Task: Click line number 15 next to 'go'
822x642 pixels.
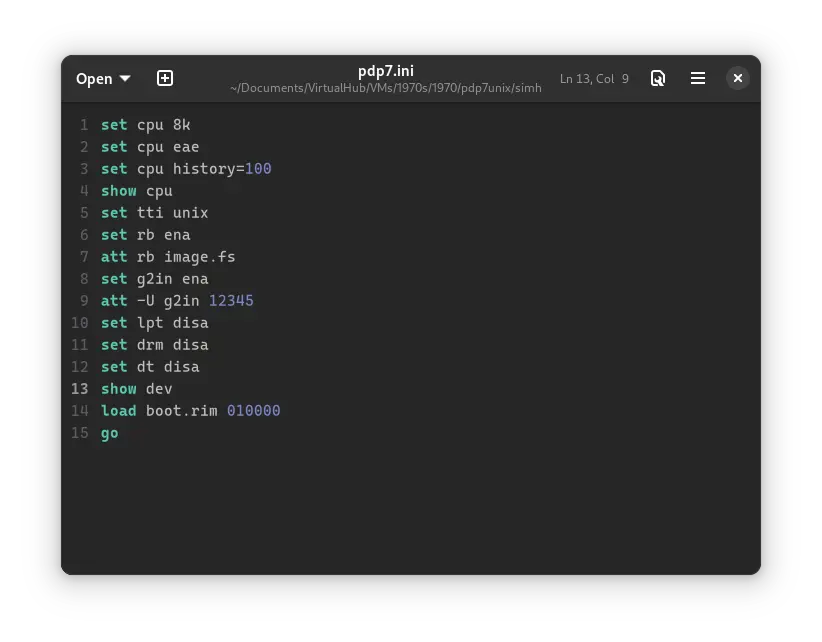Action: click(x=79, y=433)
